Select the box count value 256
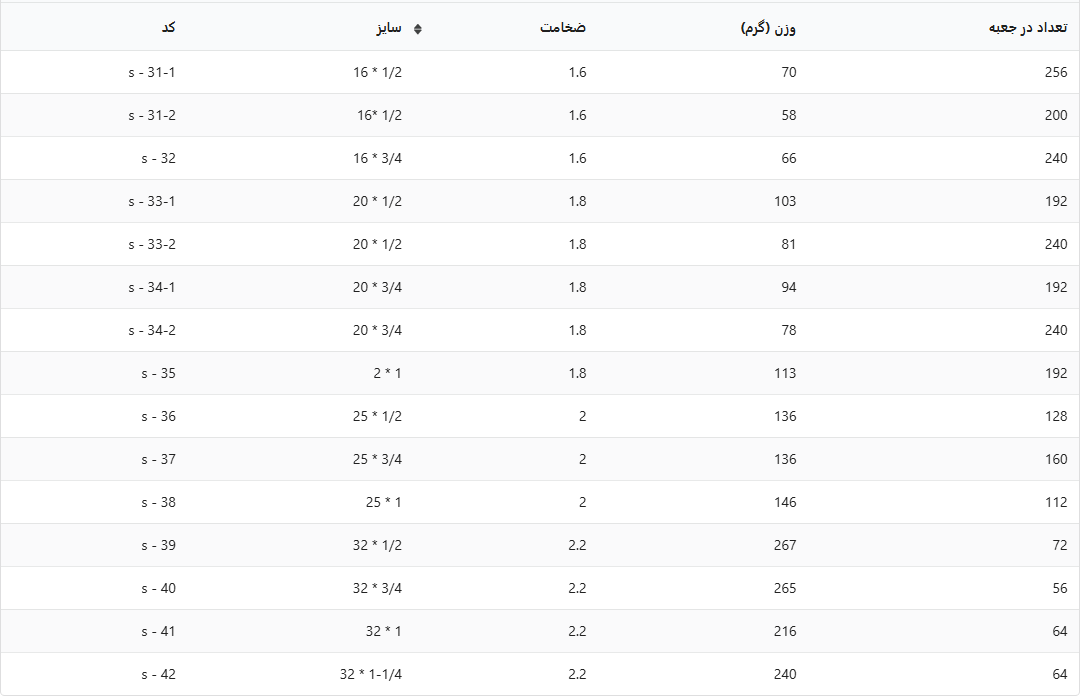This screenshot has width=1083, height=696. [1056, 72]
